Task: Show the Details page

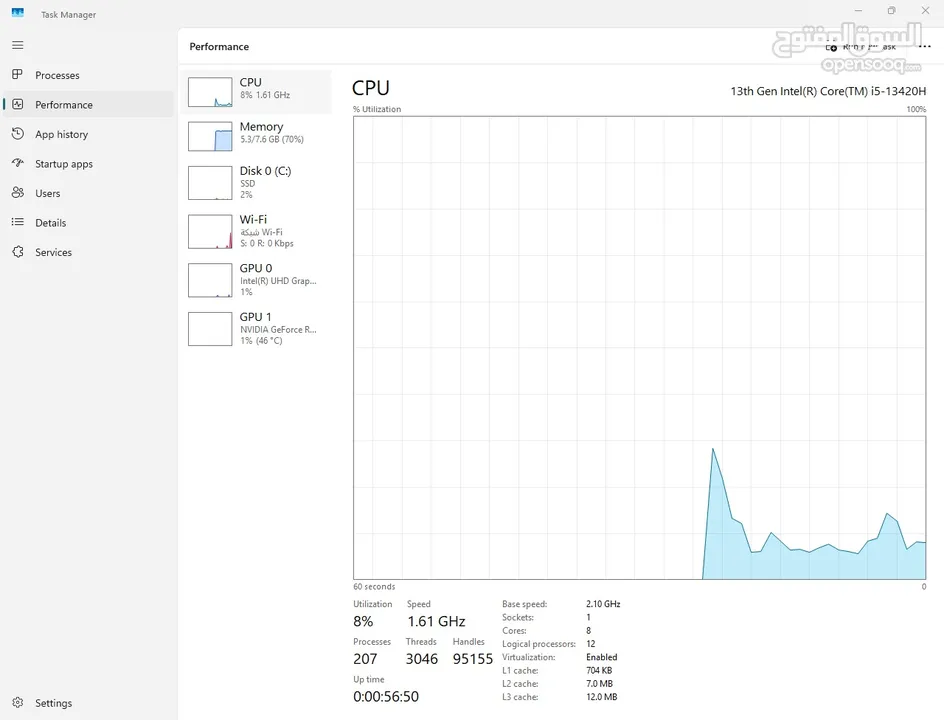Action: (51, 223)
